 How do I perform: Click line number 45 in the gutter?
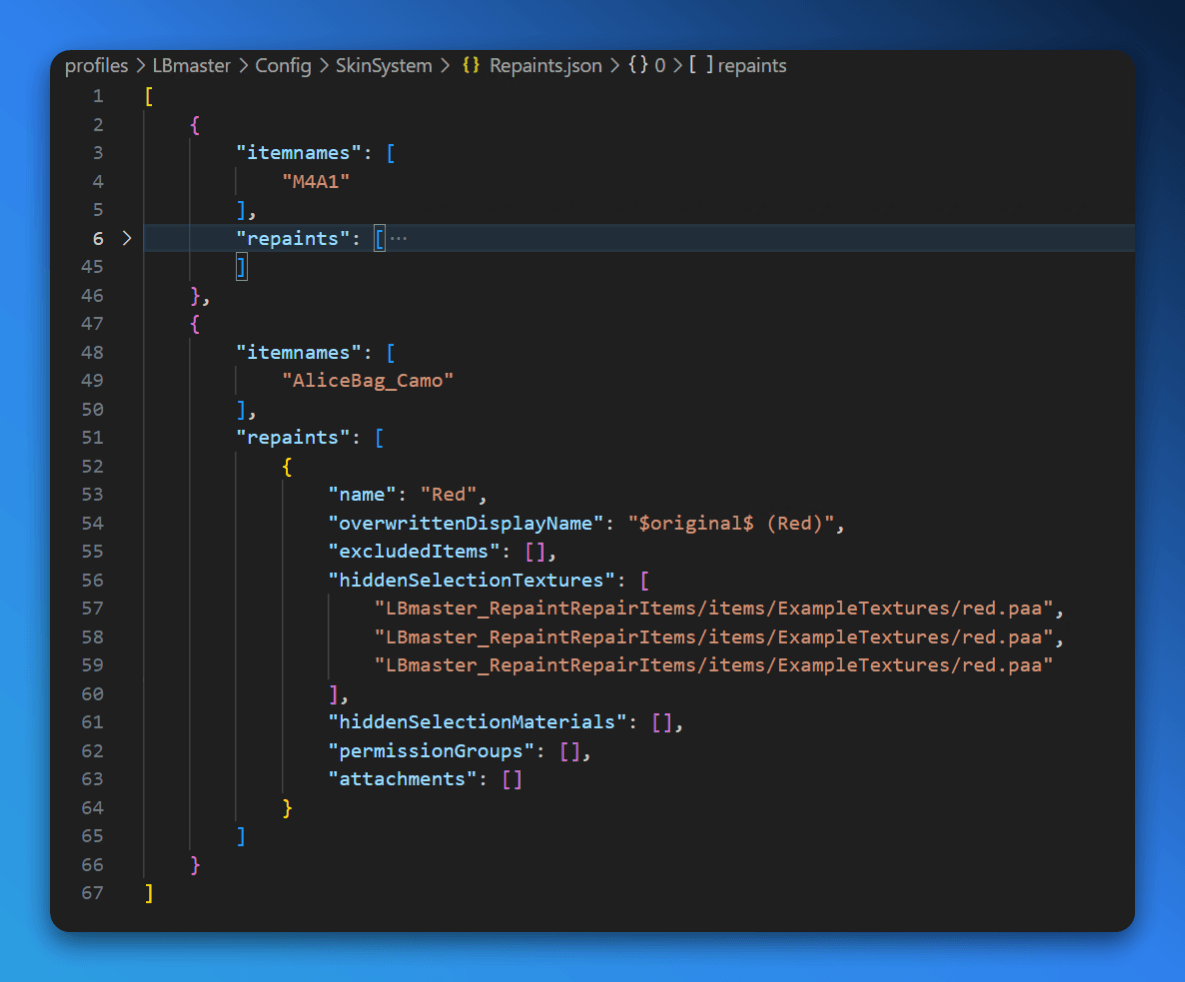(x=92, y=267)
